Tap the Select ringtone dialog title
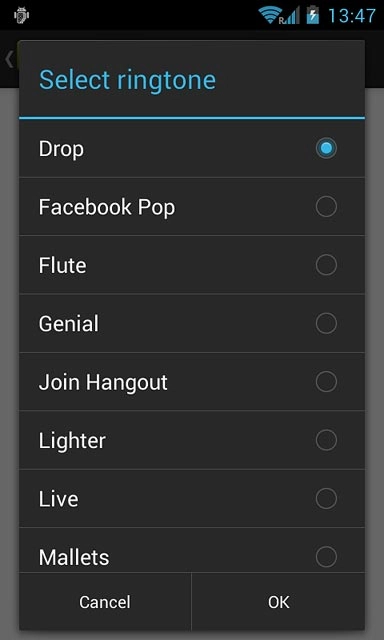This screenshot has height=640, width=384. [127, 80]
